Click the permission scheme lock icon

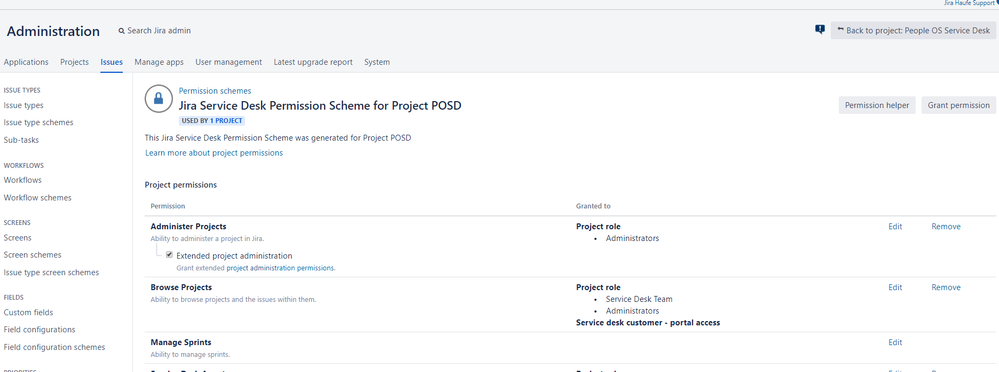pyautogui.click(x=159, y=99)
